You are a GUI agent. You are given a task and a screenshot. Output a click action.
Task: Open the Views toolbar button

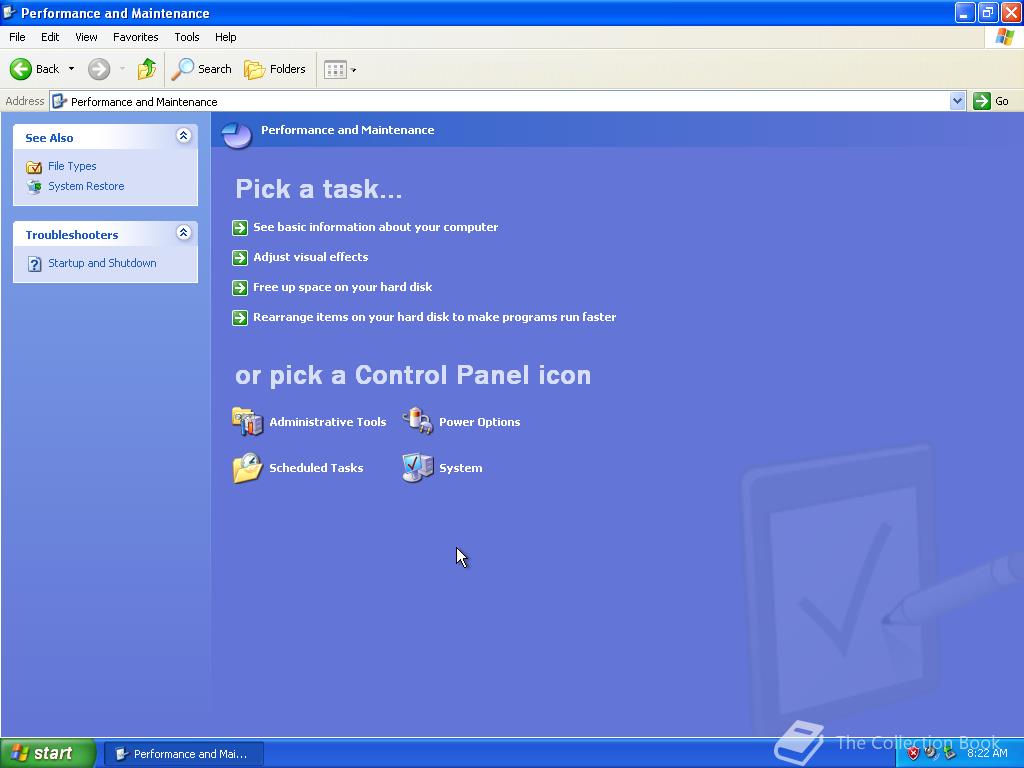tap(340, 69)
